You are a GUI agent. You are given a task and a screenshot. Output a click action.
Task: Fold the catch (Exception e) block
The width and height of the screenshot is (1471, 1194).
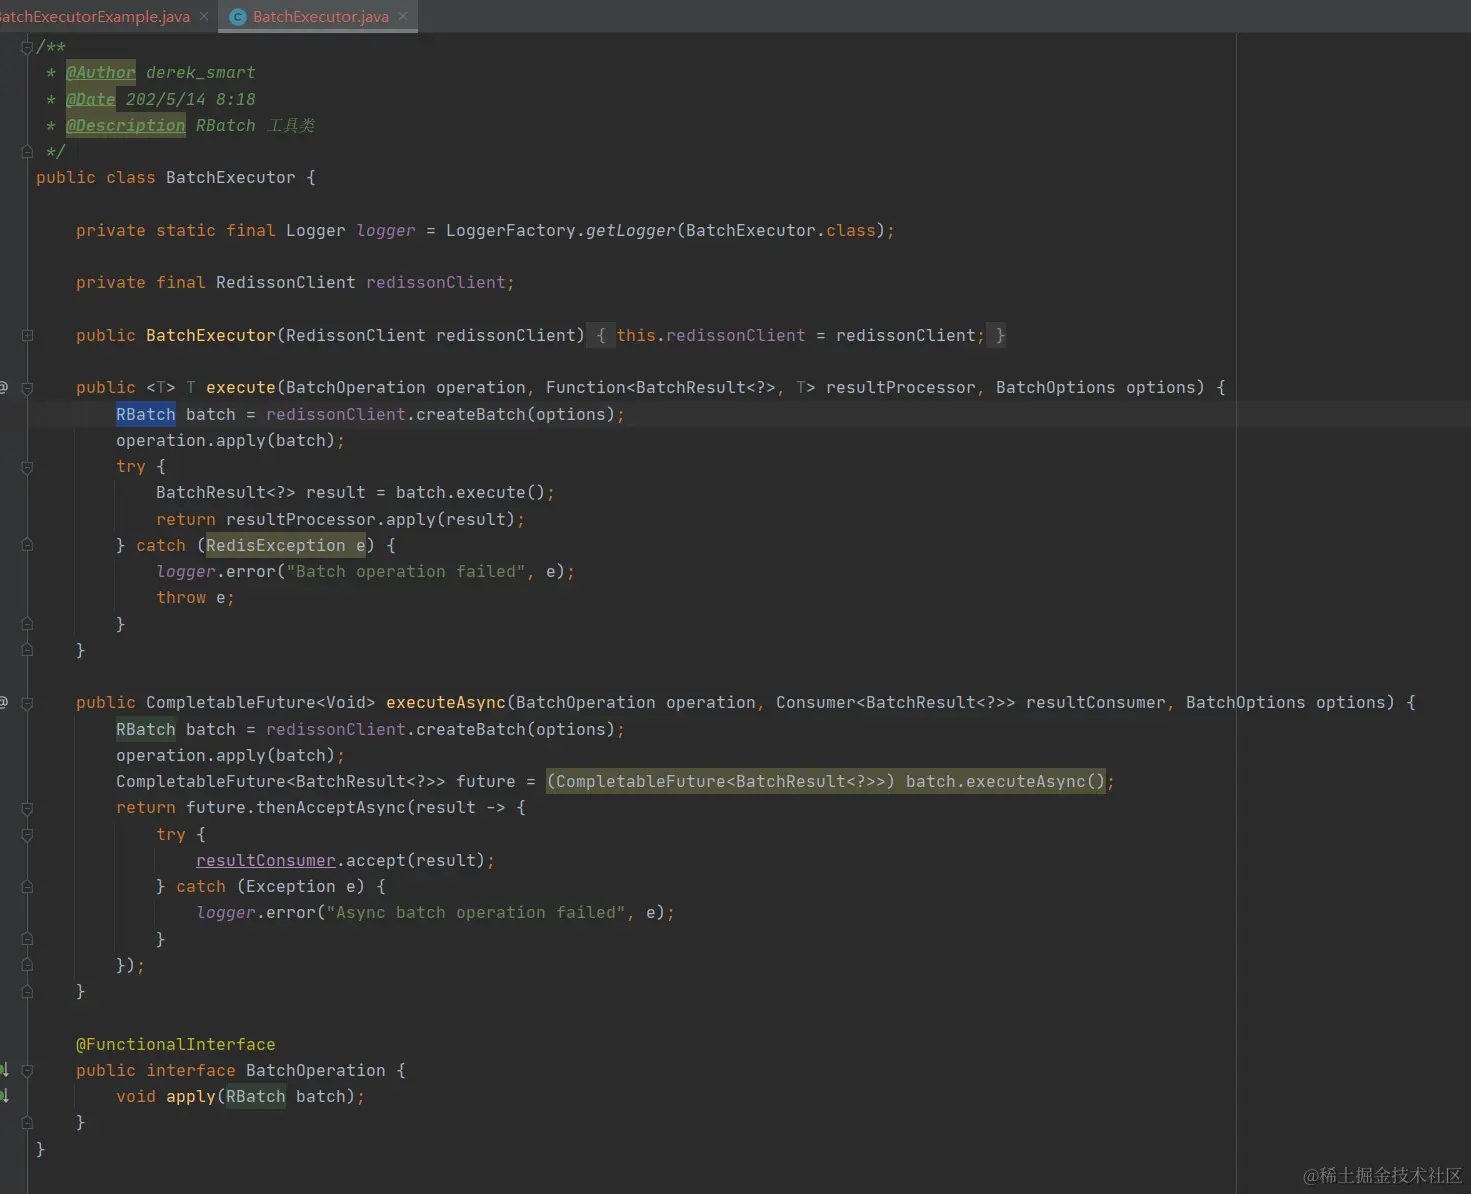tap(27, 887)
